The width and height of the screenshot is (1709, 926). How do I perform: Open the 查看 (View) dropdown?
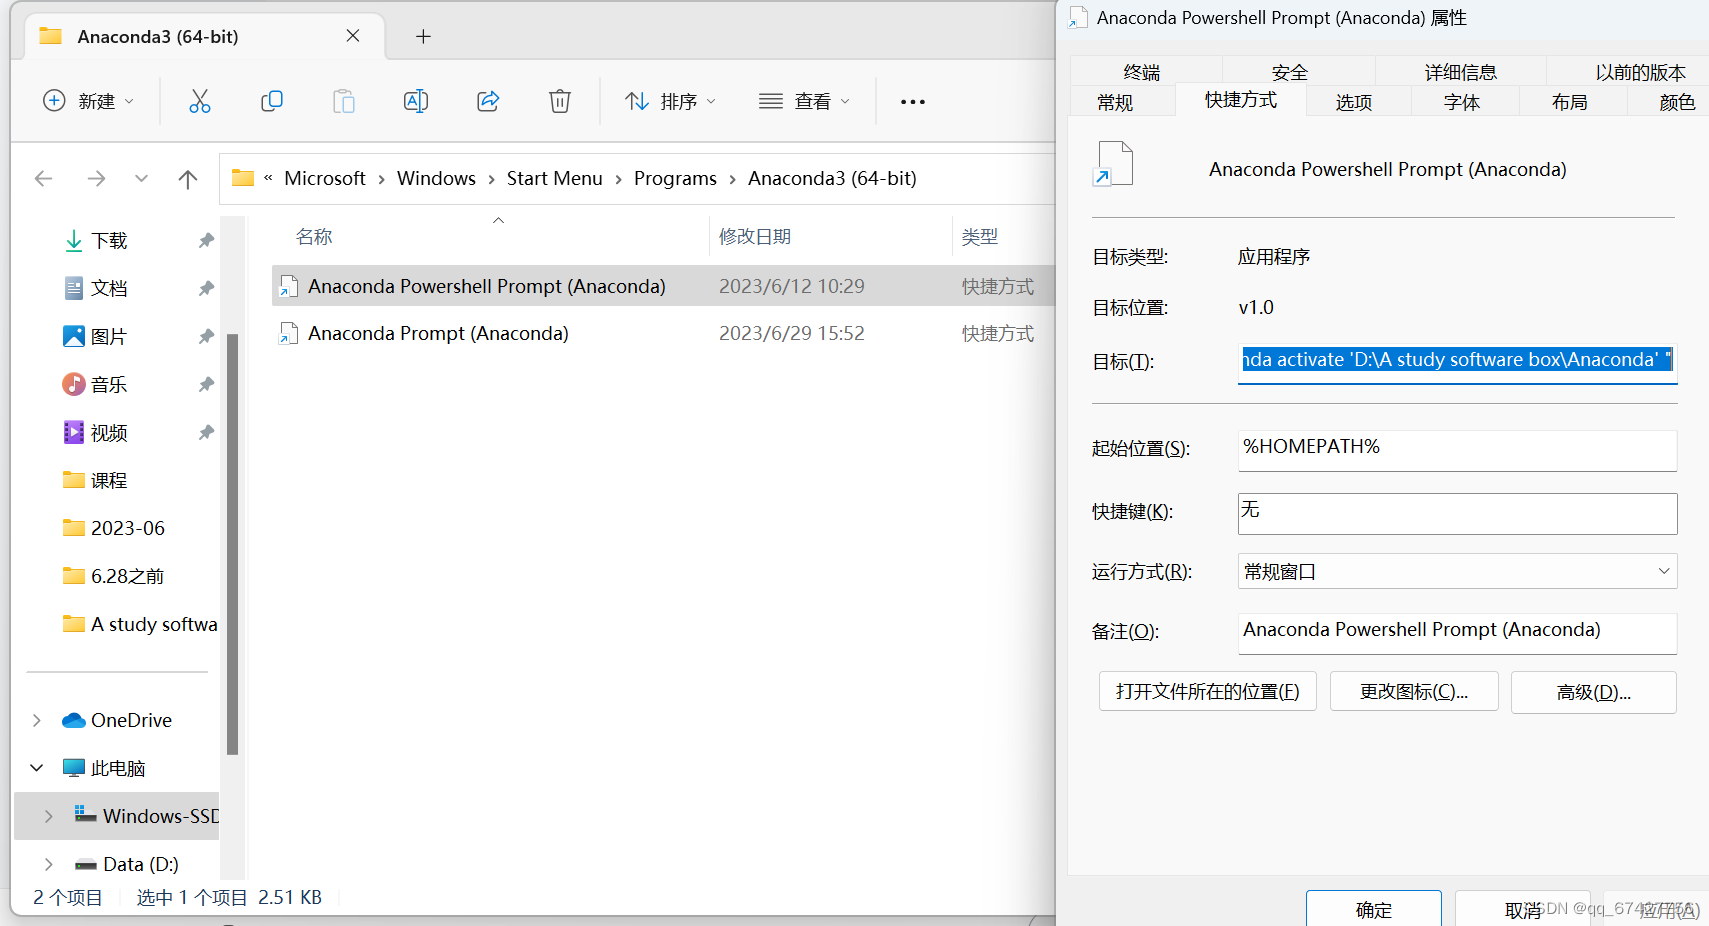(x=804, y=101)
